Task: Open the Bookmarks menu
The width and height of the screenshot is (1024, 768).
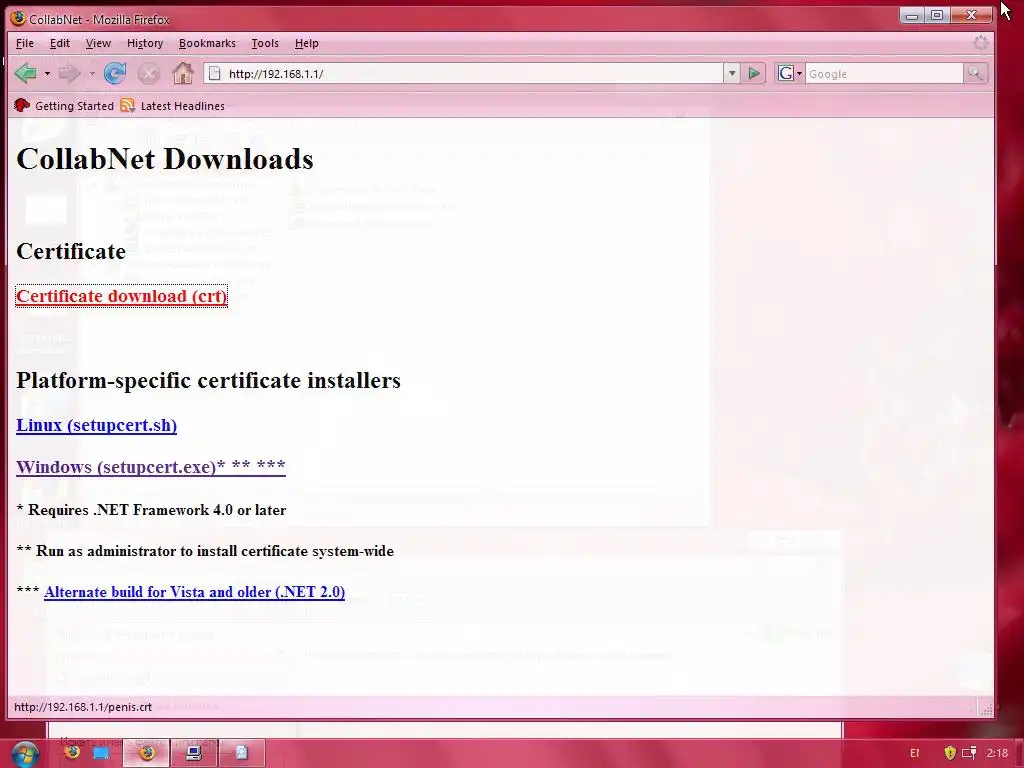Action: (207, 43)
